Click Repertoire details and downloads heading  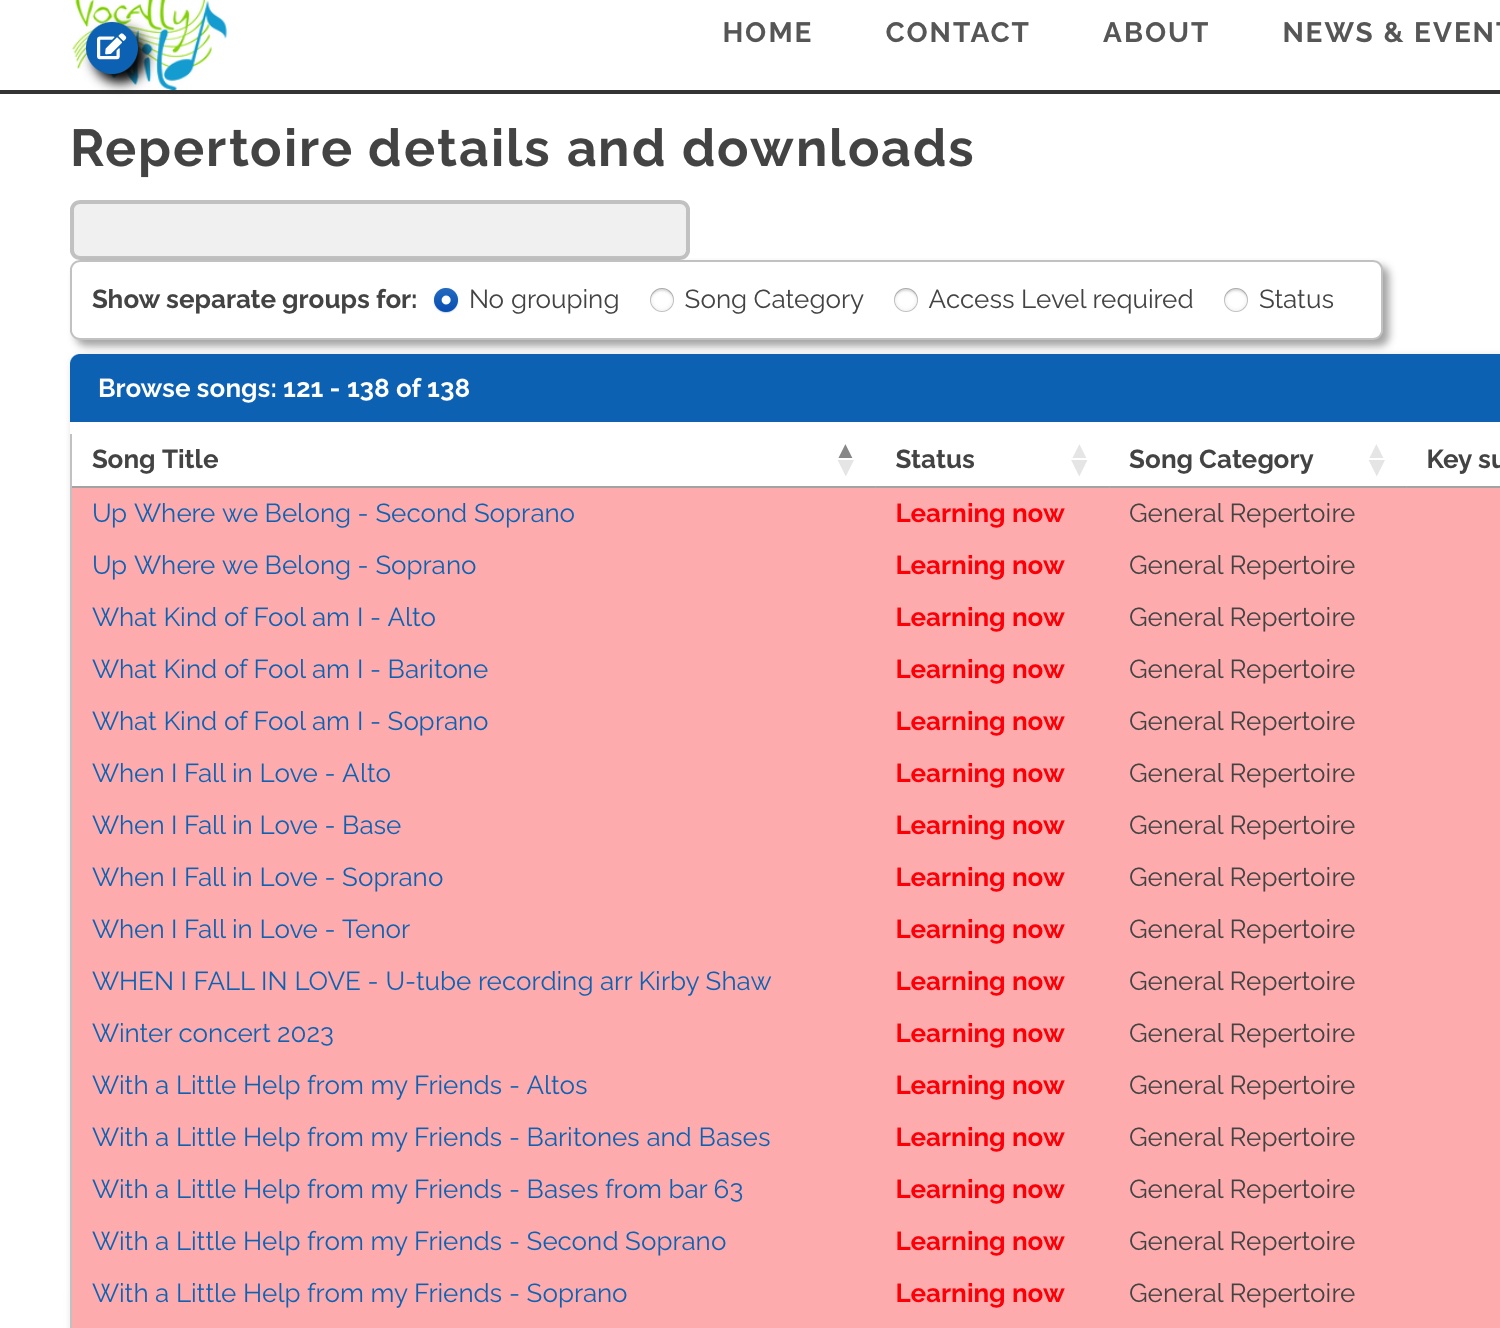click(x=522, y=148)
